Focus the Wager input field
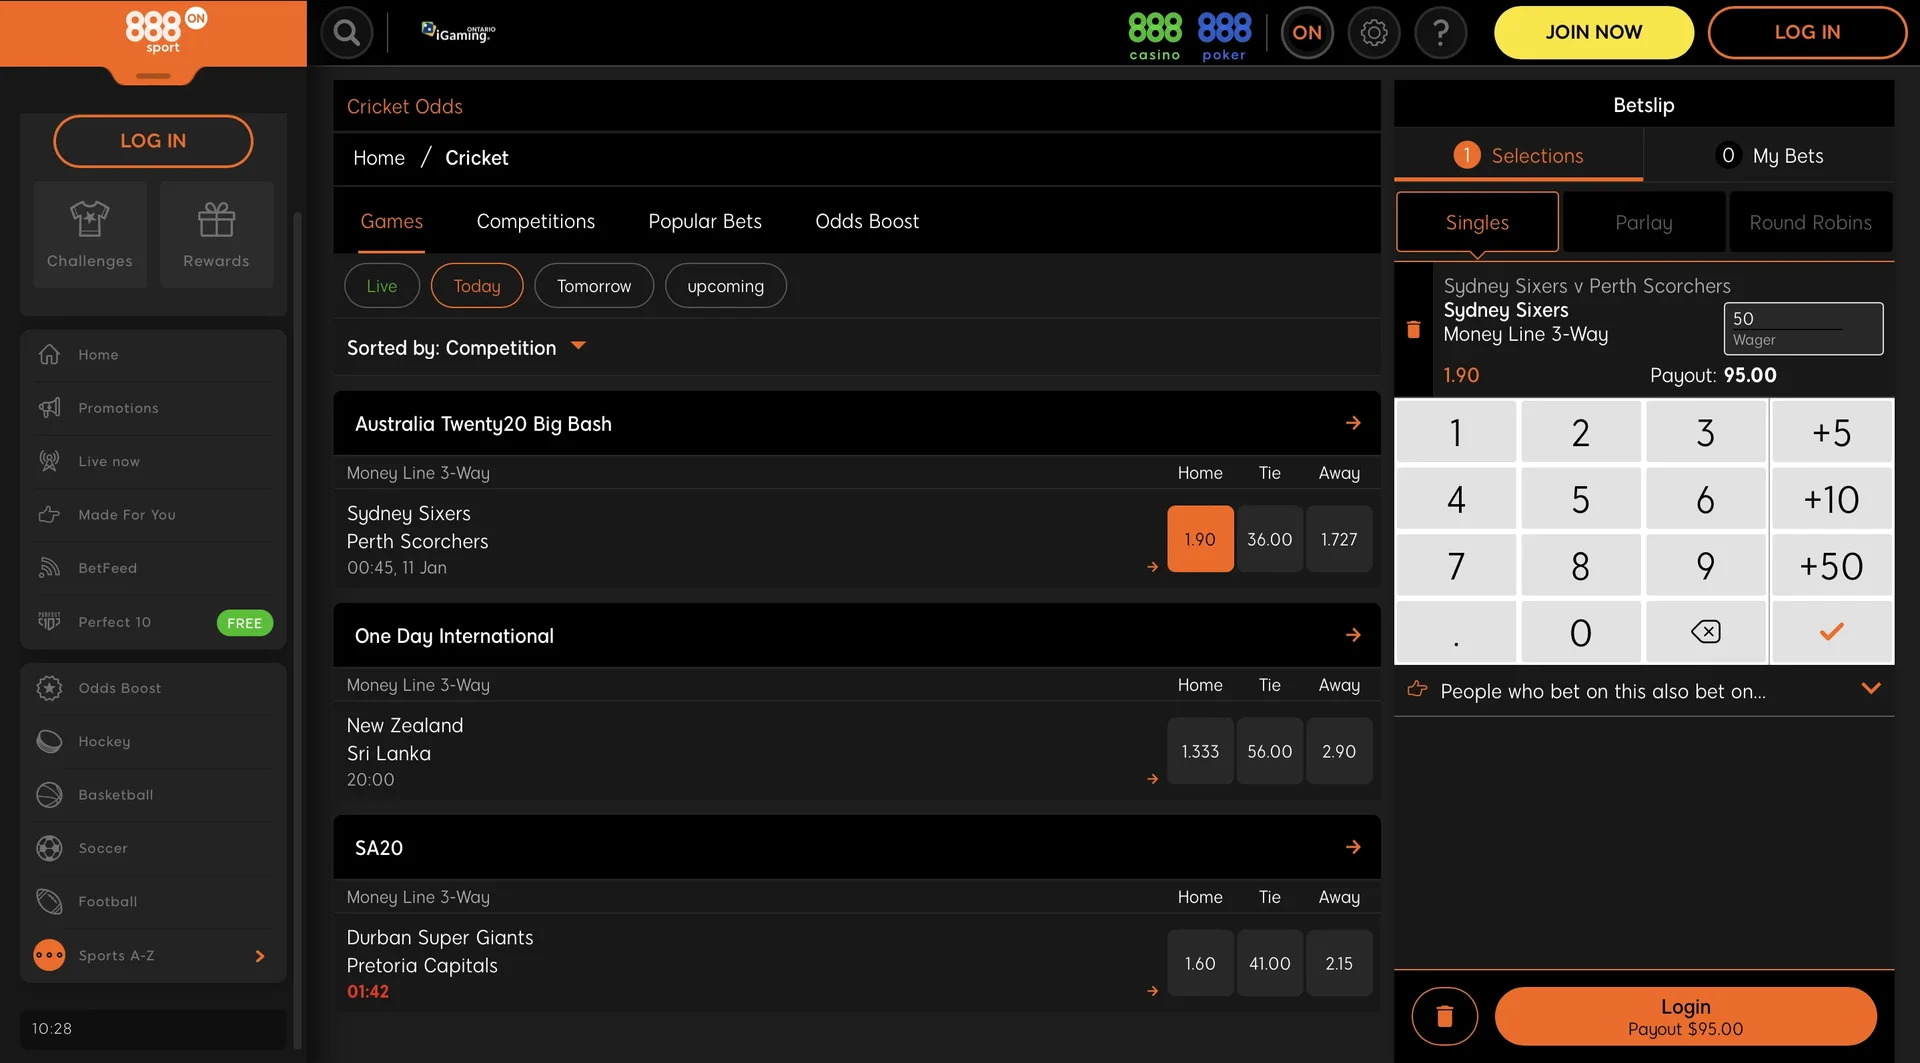1920x1063 pixels. click(x=1802, y=328)
